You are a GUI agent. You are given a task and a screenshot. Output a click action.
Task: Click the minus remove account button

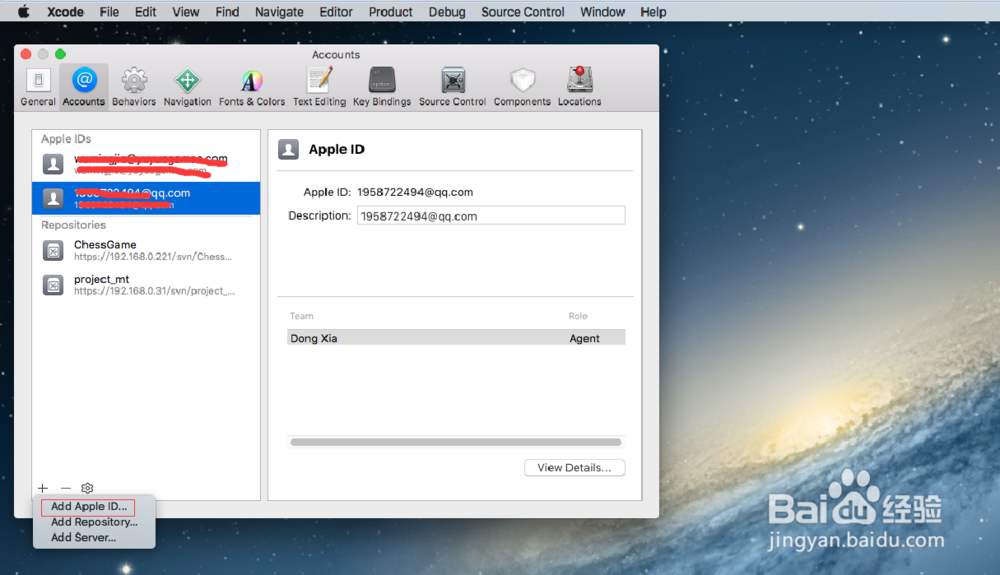[x=66, y=488]
